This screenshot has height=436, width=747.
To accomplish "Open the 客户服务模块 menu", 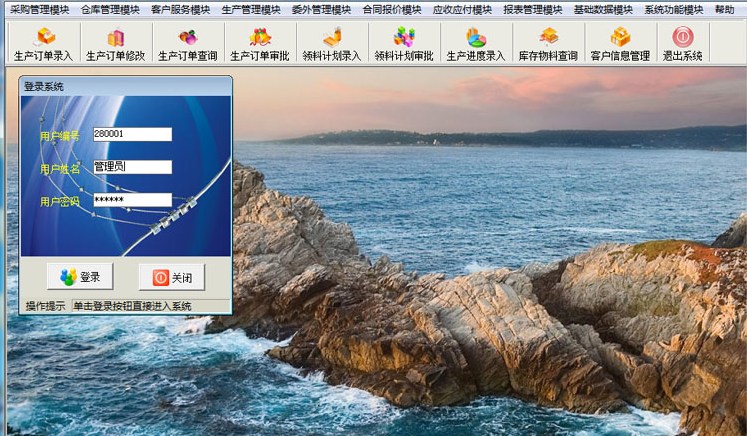I will [x=181, y=10].
